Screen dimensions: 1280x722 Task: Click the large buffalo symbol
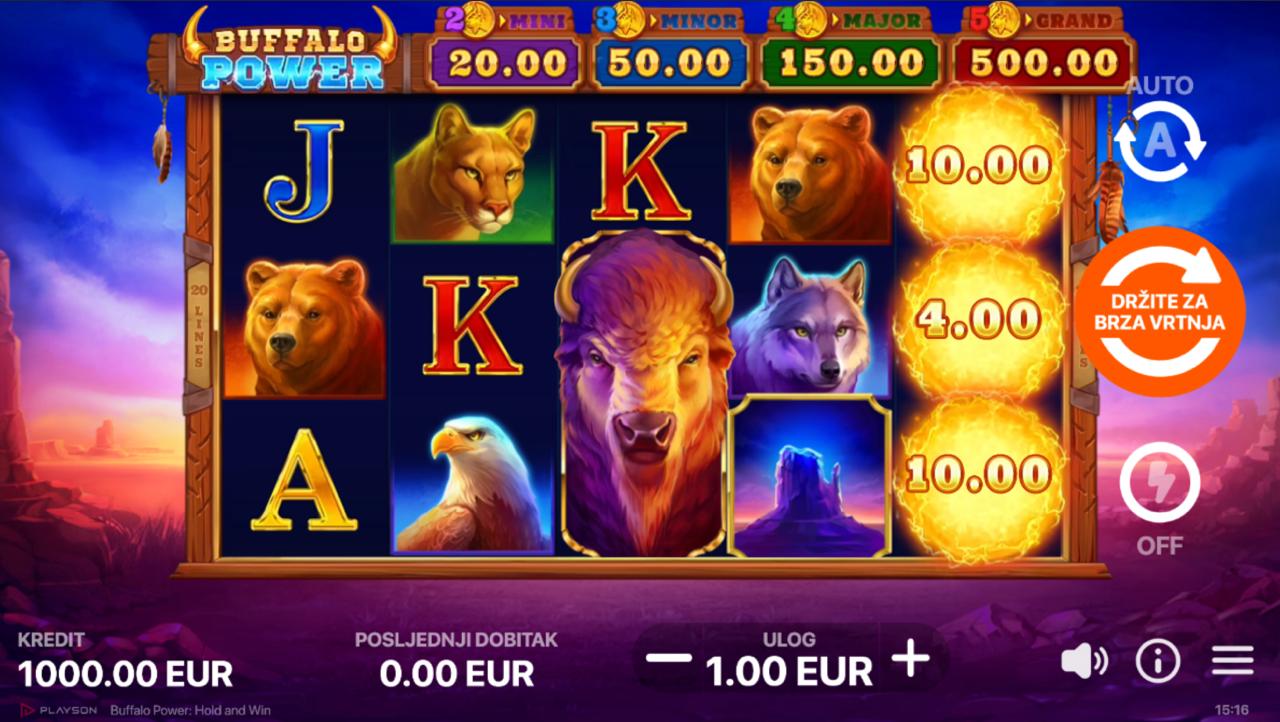coord(645,392)
